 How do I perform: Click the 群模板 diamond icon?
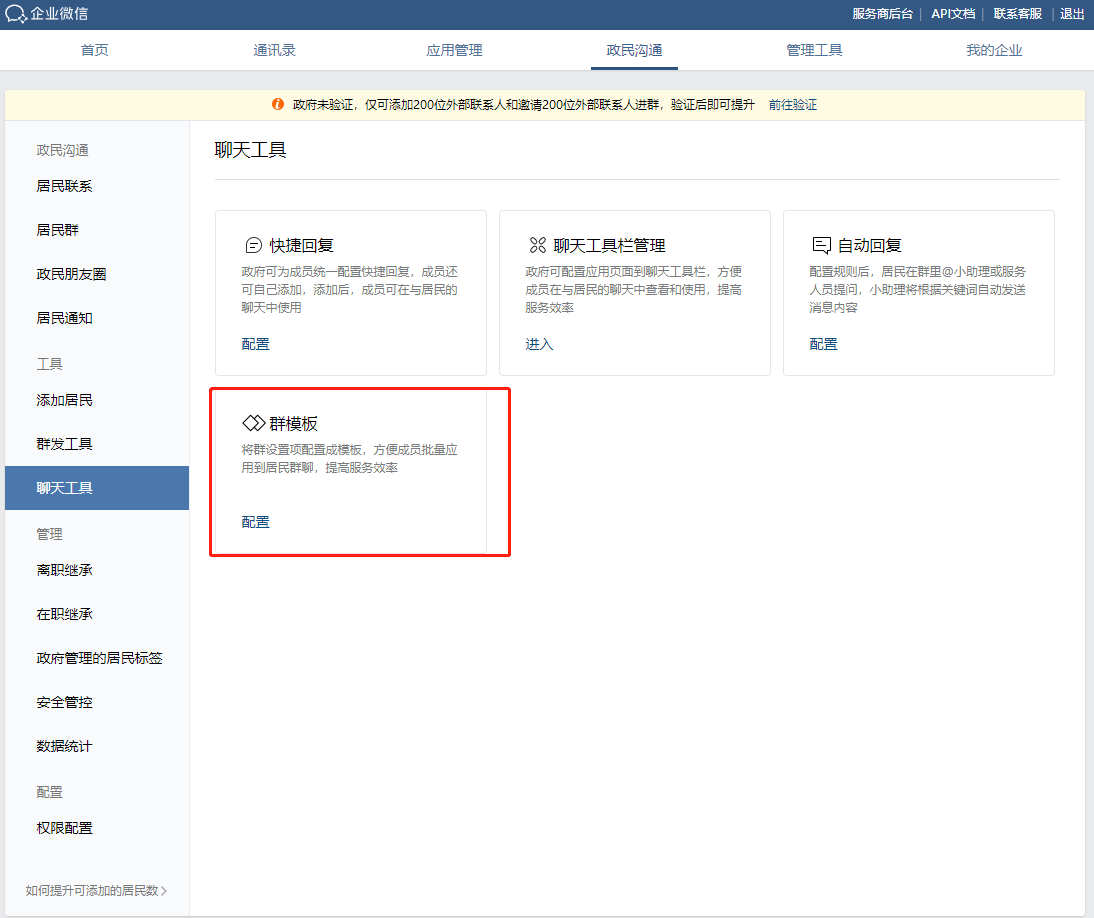point(252,423)
